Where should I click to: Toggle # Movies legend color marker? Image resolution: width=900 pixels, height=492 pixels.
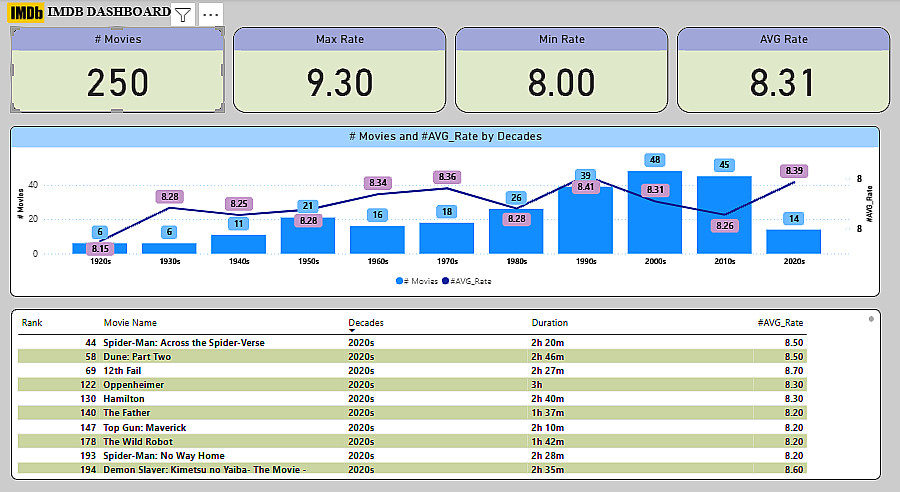tap(399, 281)
